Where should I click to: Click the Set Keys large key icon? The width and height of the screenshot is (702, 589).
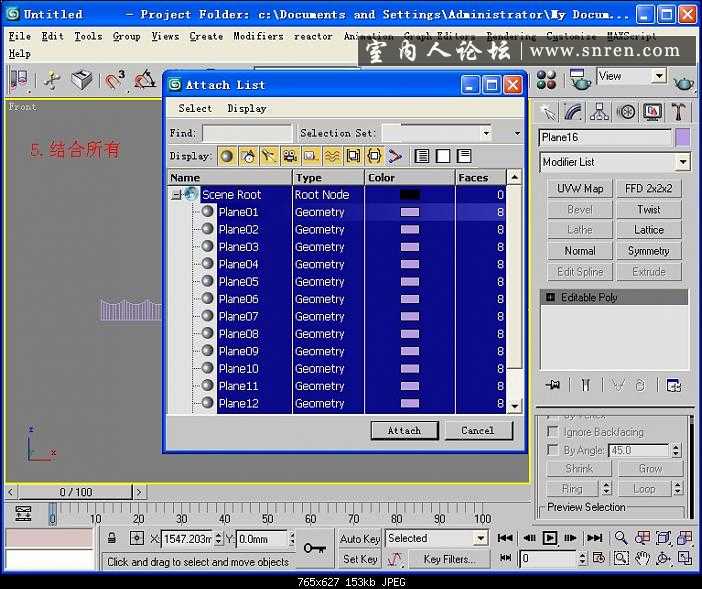(315, 547)
